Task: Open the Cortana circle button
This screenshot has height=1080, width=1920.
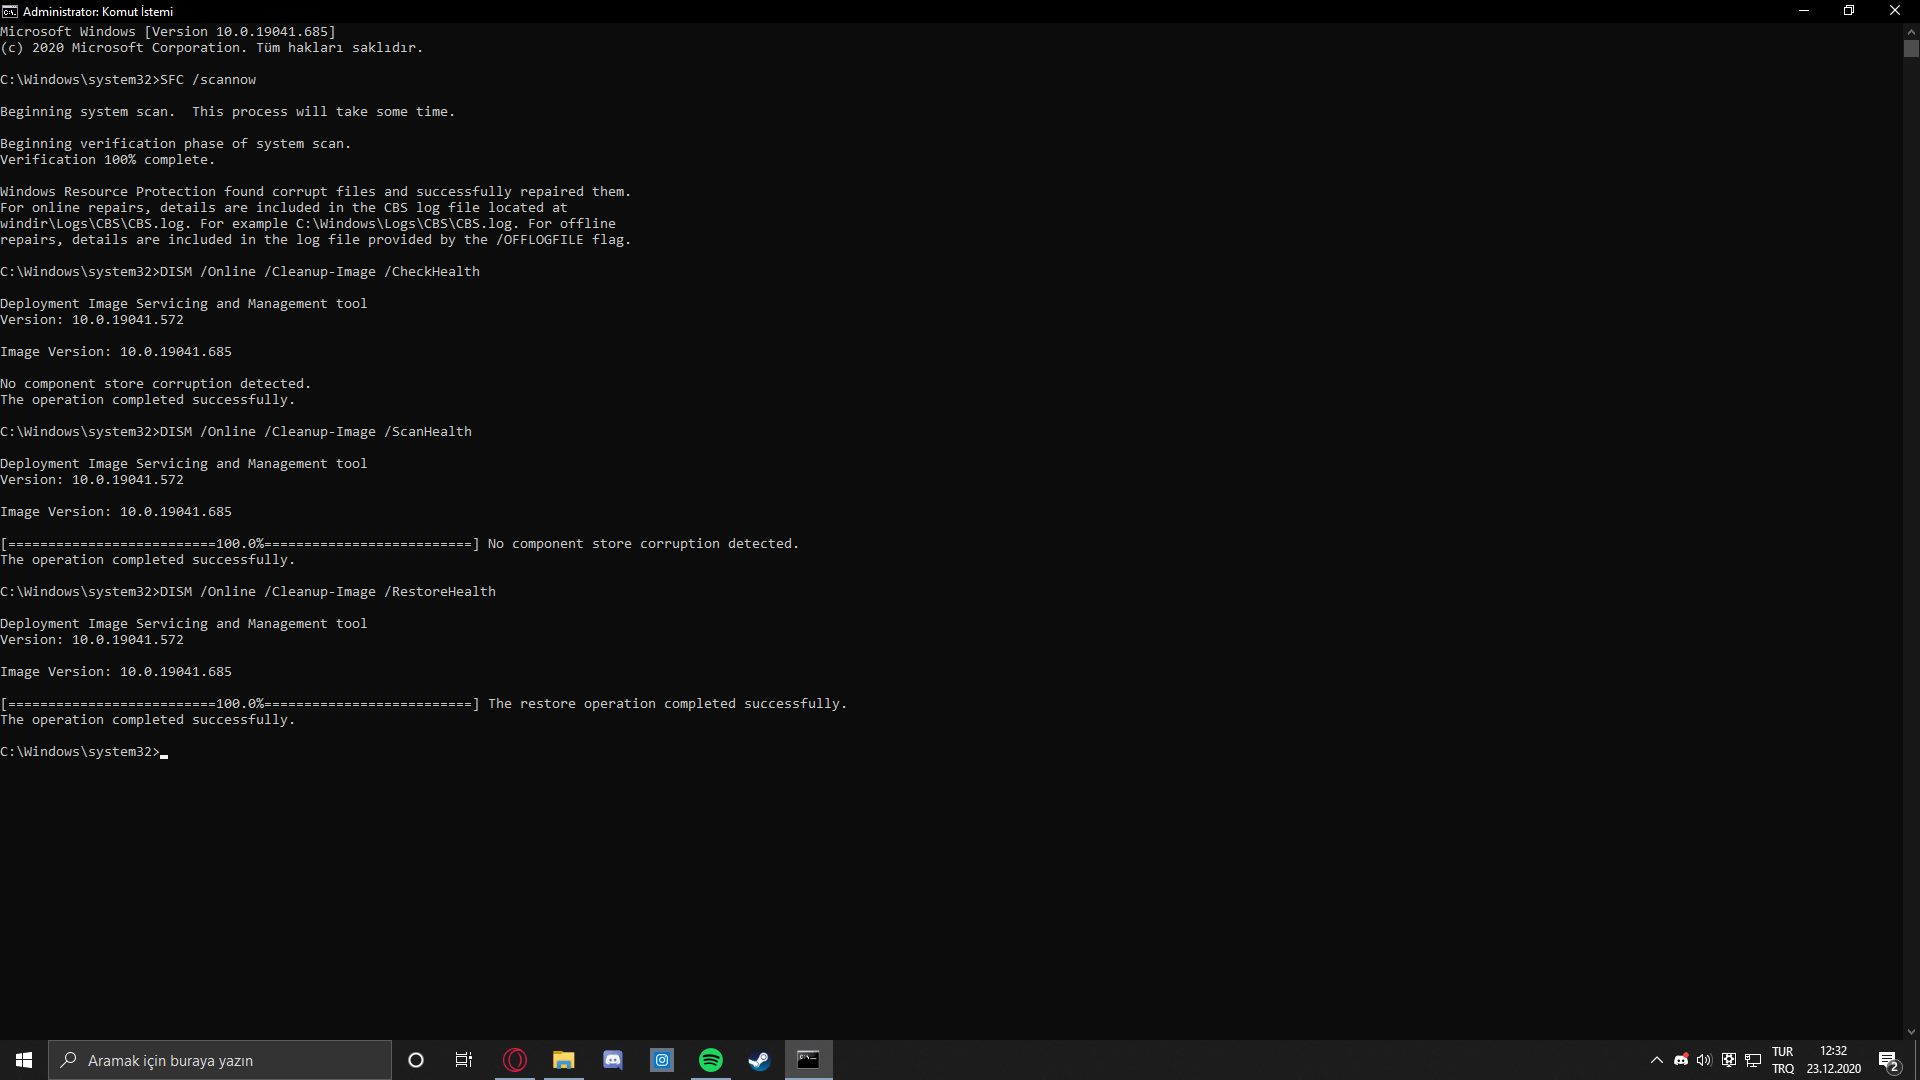Action: coord(416,1060)
